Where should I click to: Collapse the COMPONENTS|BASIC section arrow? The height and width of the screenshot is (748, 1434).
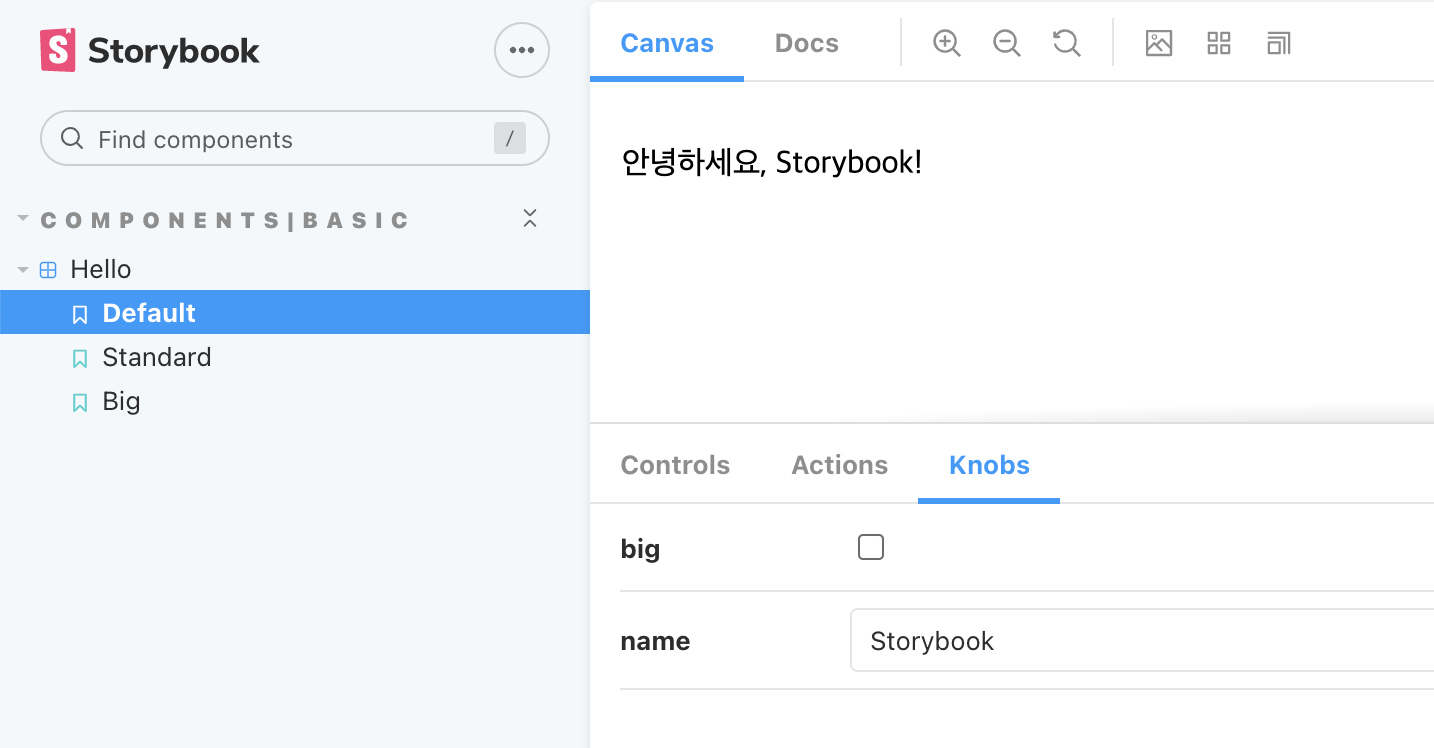tap(23, 217)
